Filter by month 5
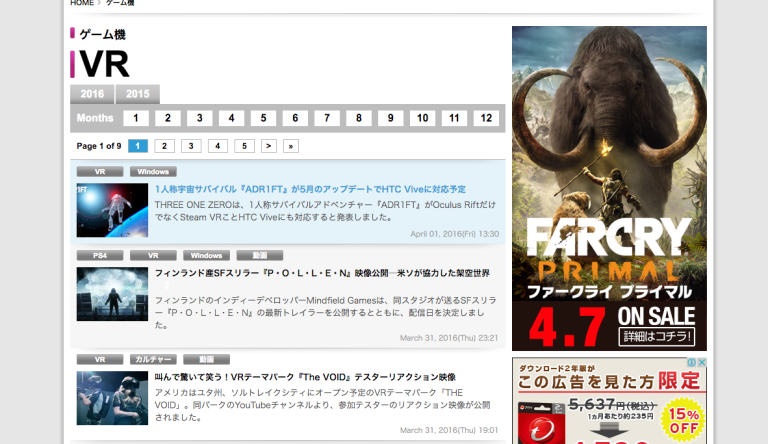Image resolution: width=768 pixels, height=444 pixels. [x=263, y=118]
